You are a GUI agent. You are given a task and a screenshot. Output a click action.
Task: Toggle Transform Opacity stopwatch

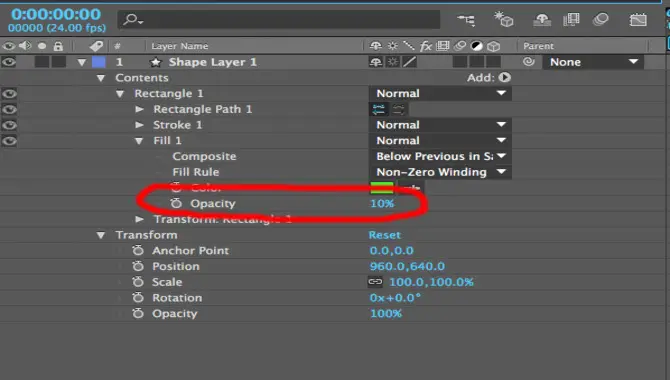(x=138, y=313)
